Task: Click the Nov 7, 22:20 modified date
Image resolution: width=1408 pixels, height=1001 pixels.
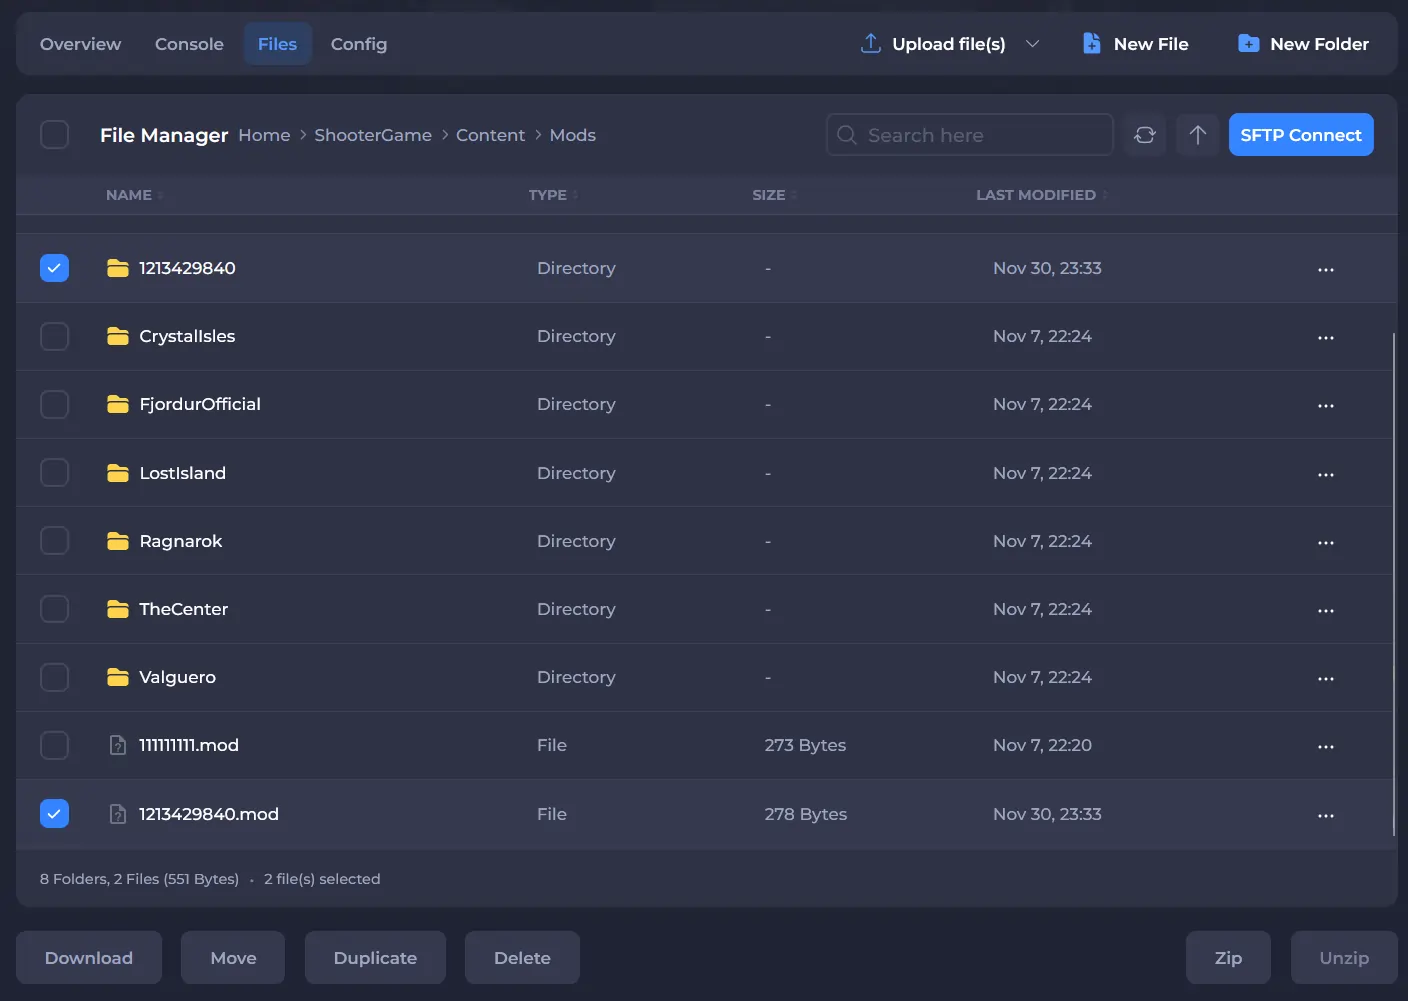Action: point(1042,745)
